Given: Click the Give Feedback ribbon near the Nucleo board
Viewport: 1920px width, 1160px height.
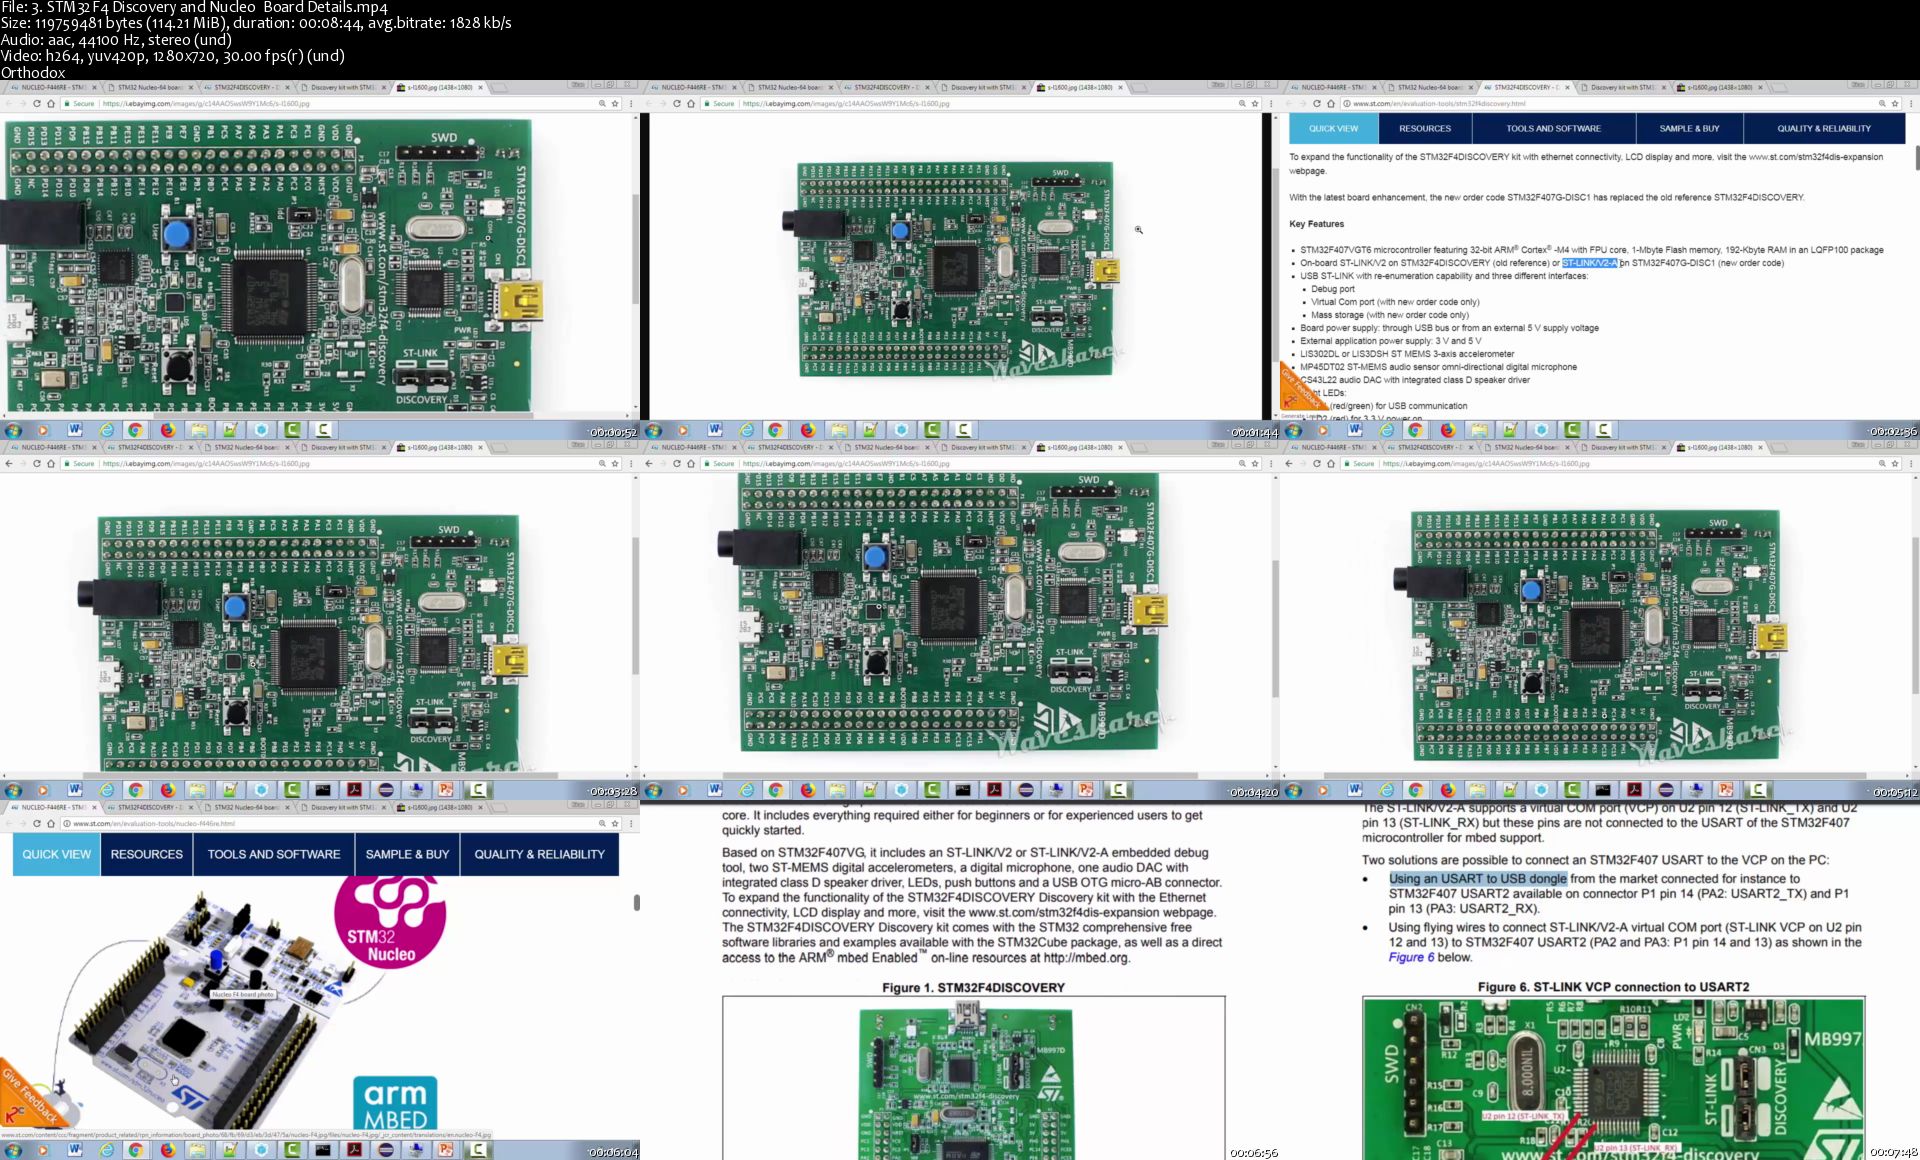Looking at the screenshot, I should [x=28, y=1098].
